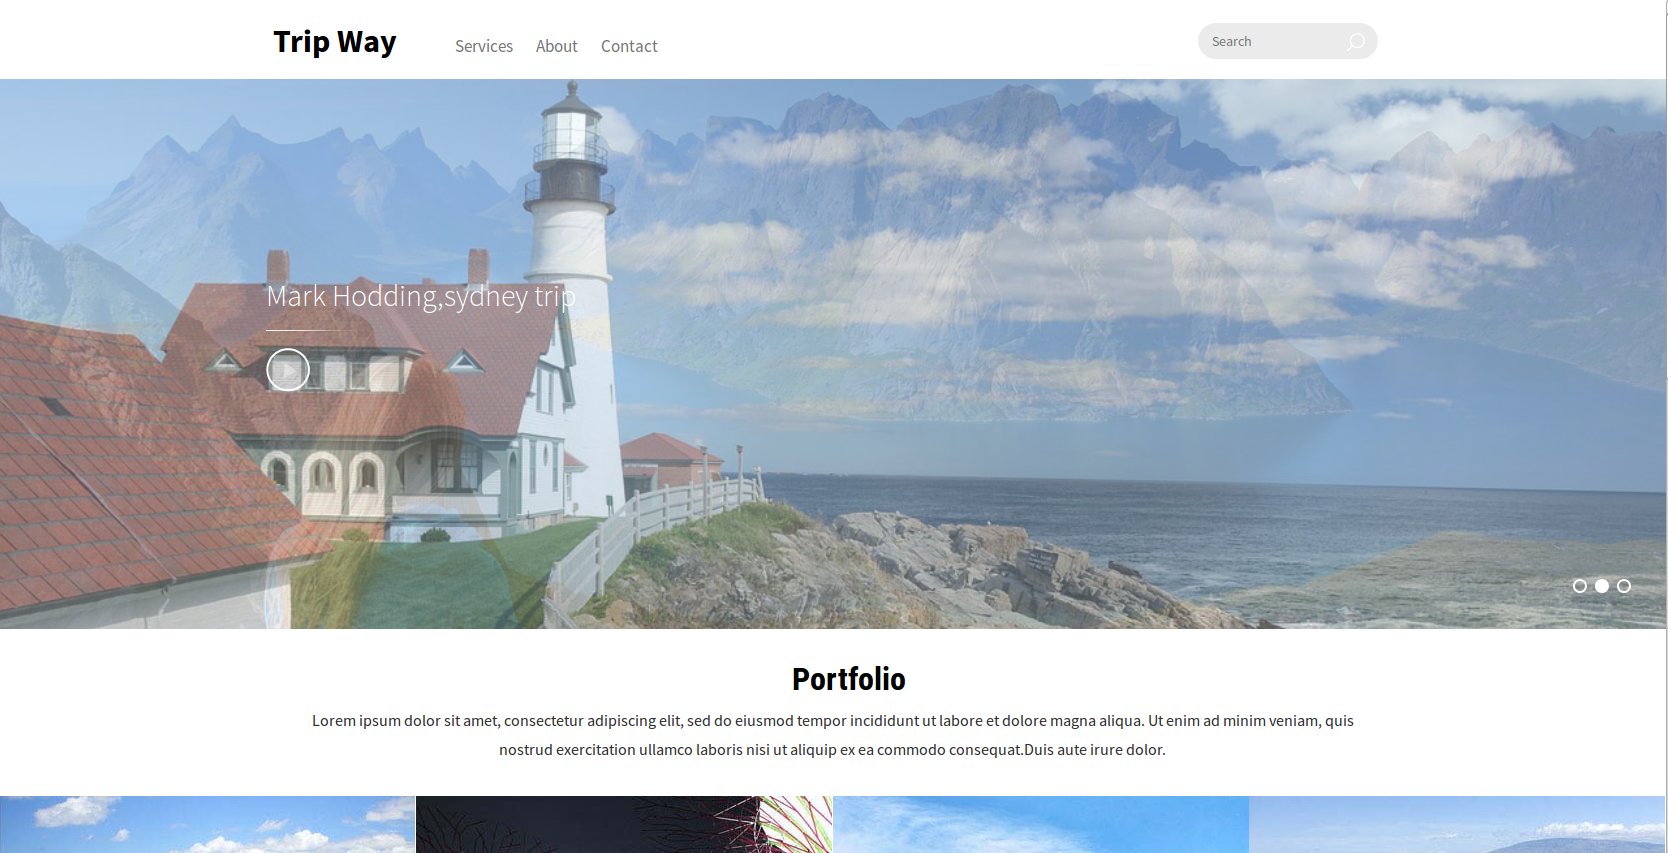The image size is (1668, 853).
Task: Open the fourth portfolio thumbnail with hills
Action: tap(1457, 825)
